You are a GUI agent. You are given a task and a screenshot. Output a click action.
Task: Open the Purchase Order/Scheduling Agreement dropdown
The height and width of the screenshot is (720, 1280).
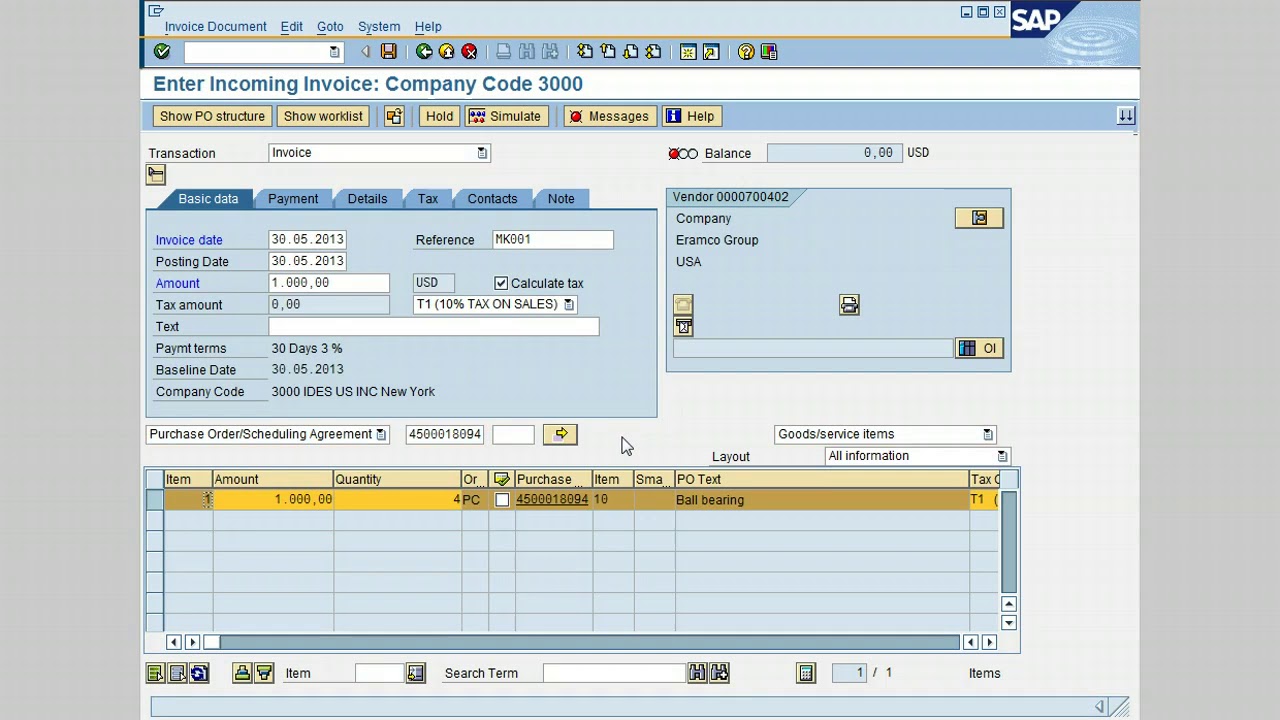click(381, 434)
